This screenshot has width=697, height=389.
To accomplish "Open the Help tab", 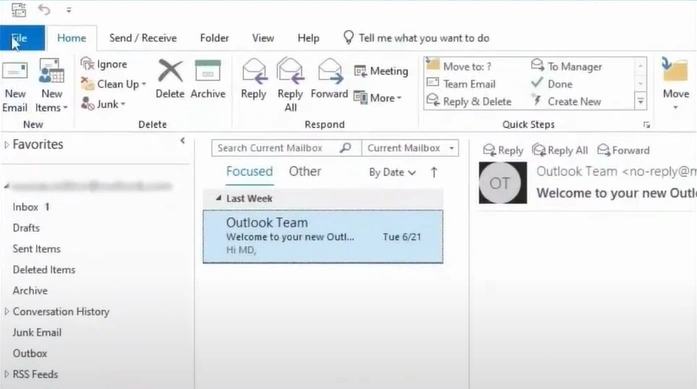I will coord(308,38).
